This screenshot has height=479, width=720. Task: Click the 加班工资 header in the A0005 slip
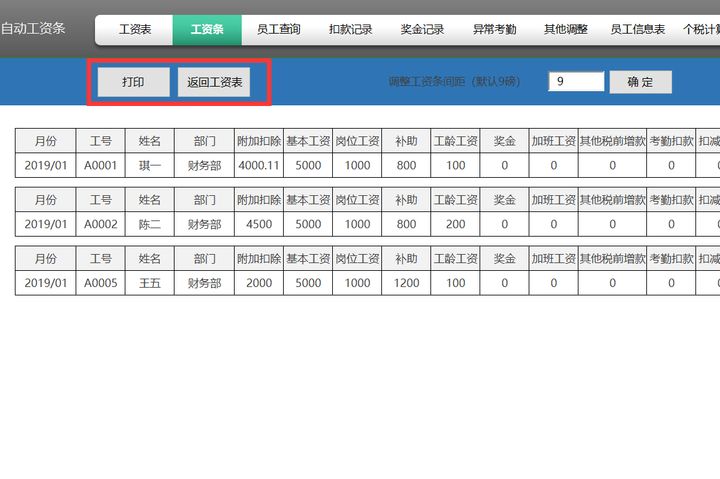click(x=554, y=259)
